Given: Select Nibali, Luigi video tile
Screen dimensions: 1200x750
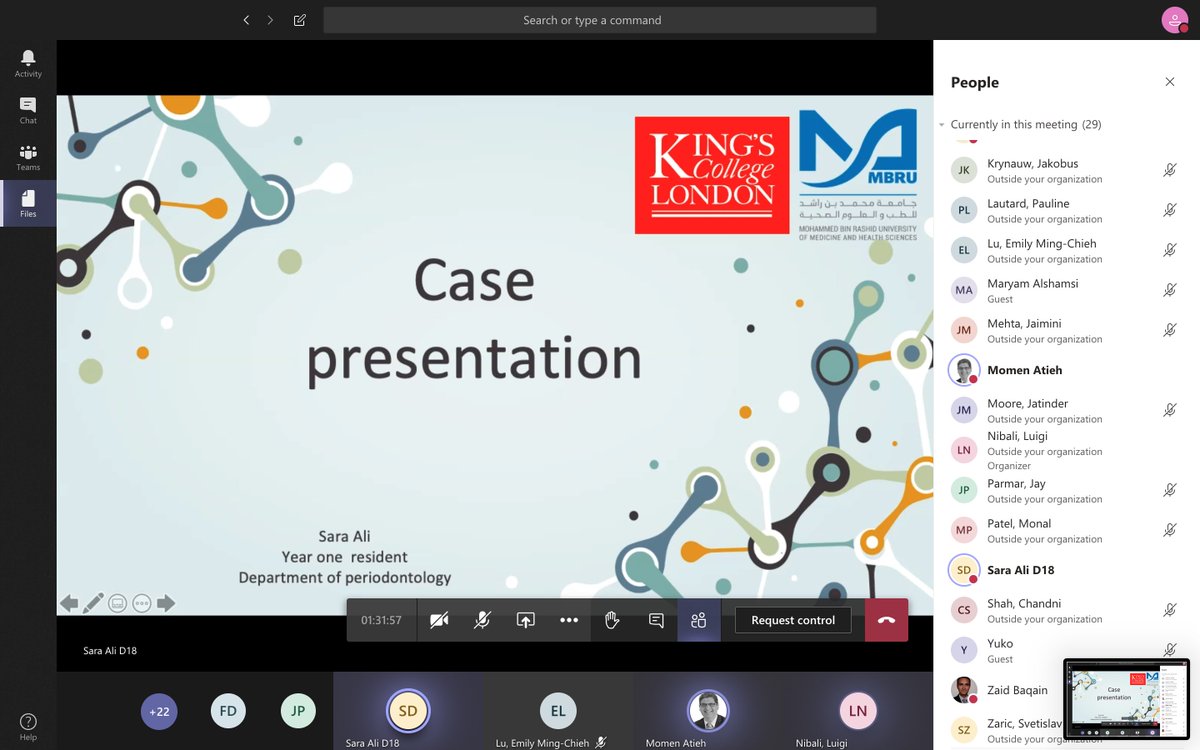Looking at the screenshot, I should pyautogui.click(x=858, y=711).
